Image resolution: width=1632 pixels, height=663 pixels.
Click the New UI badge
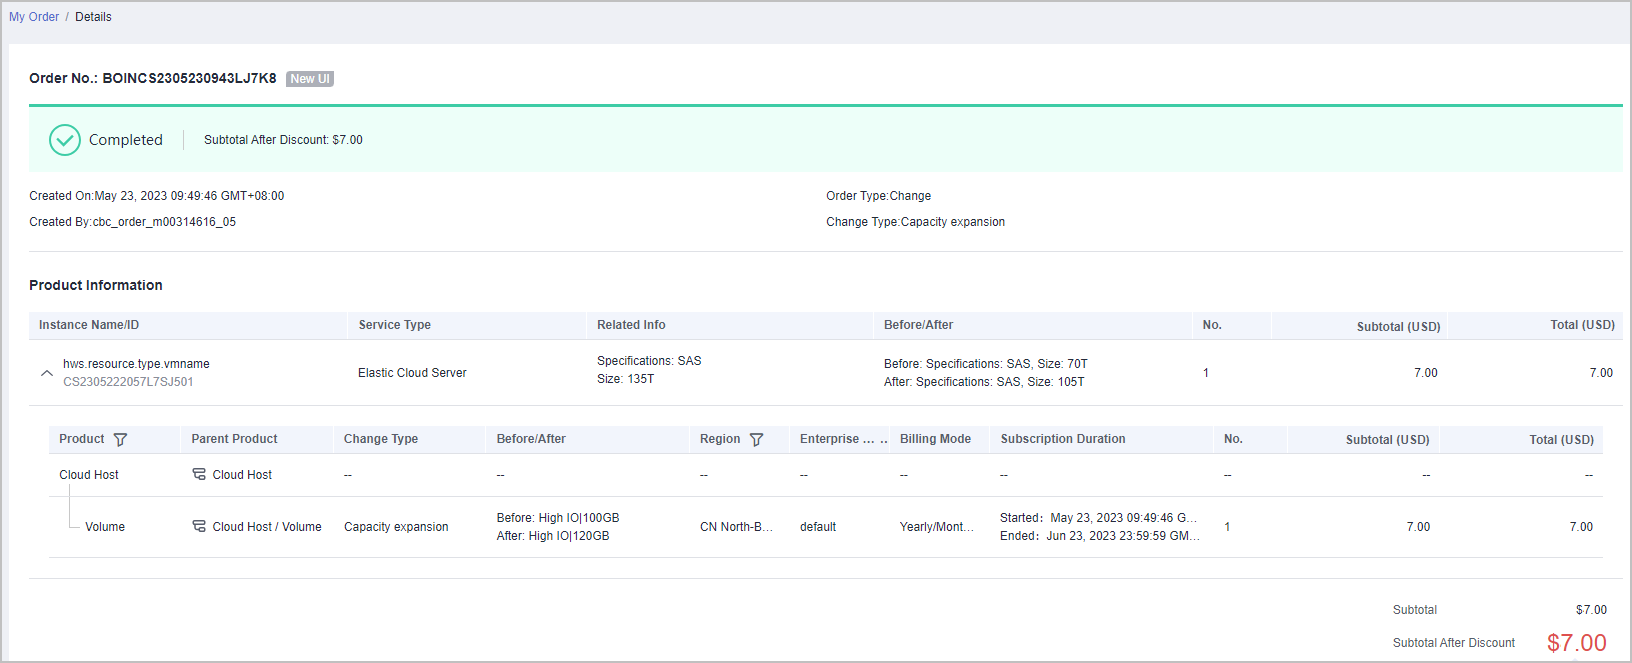[310, 79]
